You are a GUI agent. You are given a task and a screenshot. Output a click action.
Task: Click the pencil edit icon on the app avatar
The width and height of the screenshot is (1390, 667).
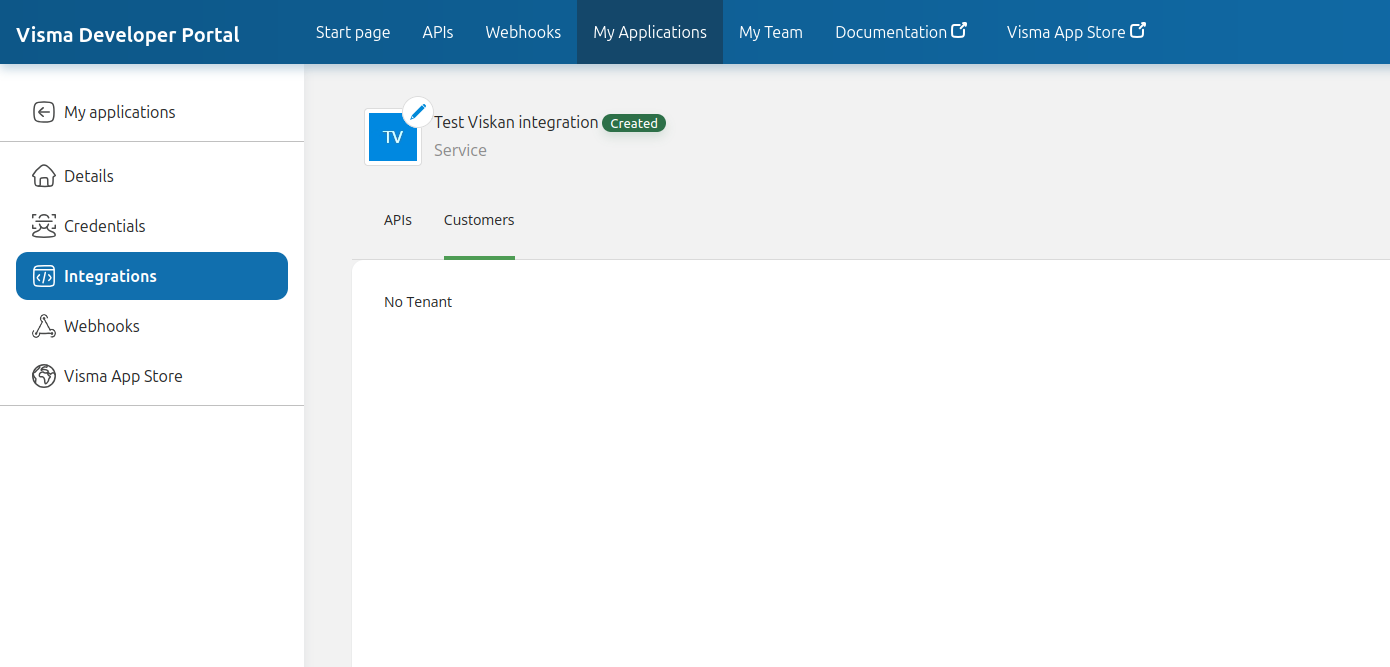tap(418, 112)
